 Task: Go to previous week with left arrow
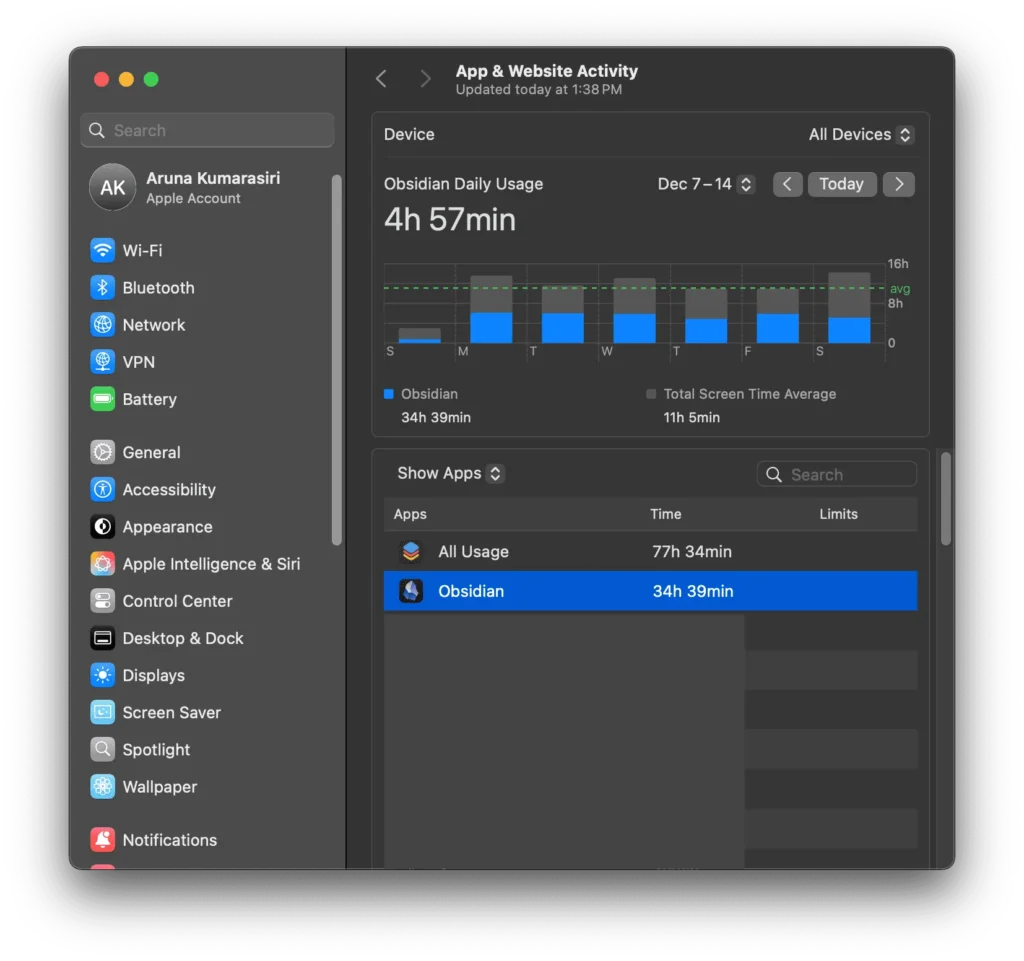point(788,184)
